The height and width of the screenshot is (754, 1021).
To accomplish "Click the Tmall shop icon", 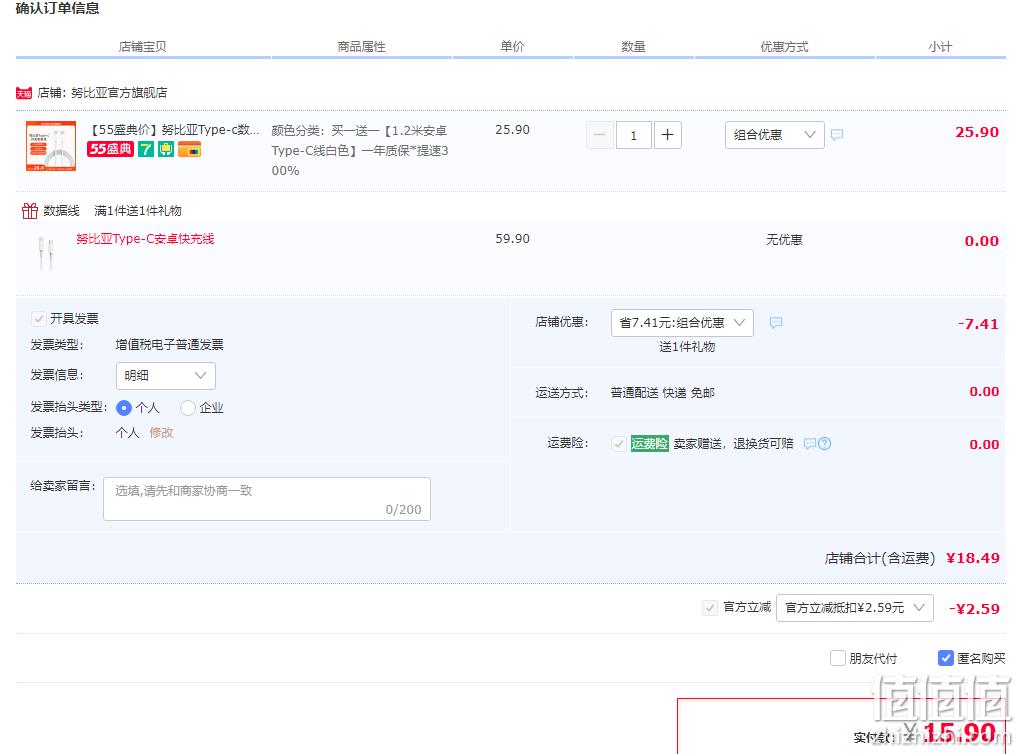I will 24,93.
